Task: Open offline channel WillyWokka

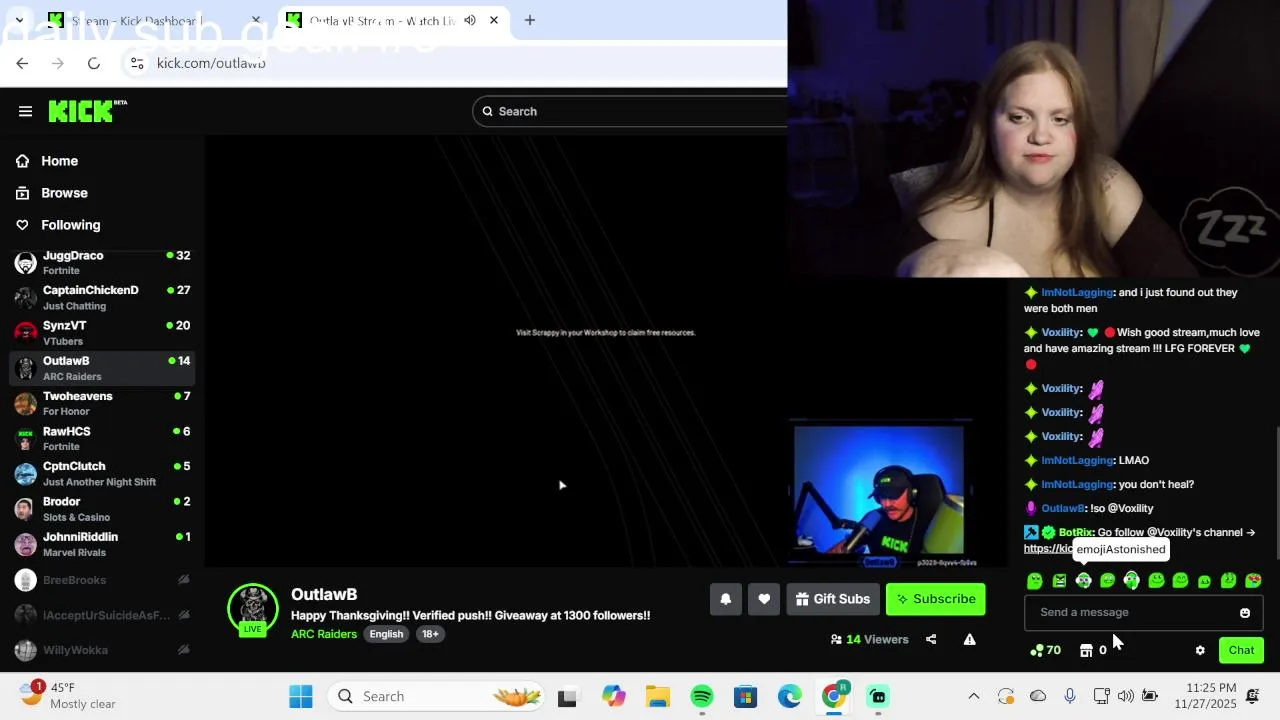Action: pyautogui.click(x=100, y=650)
